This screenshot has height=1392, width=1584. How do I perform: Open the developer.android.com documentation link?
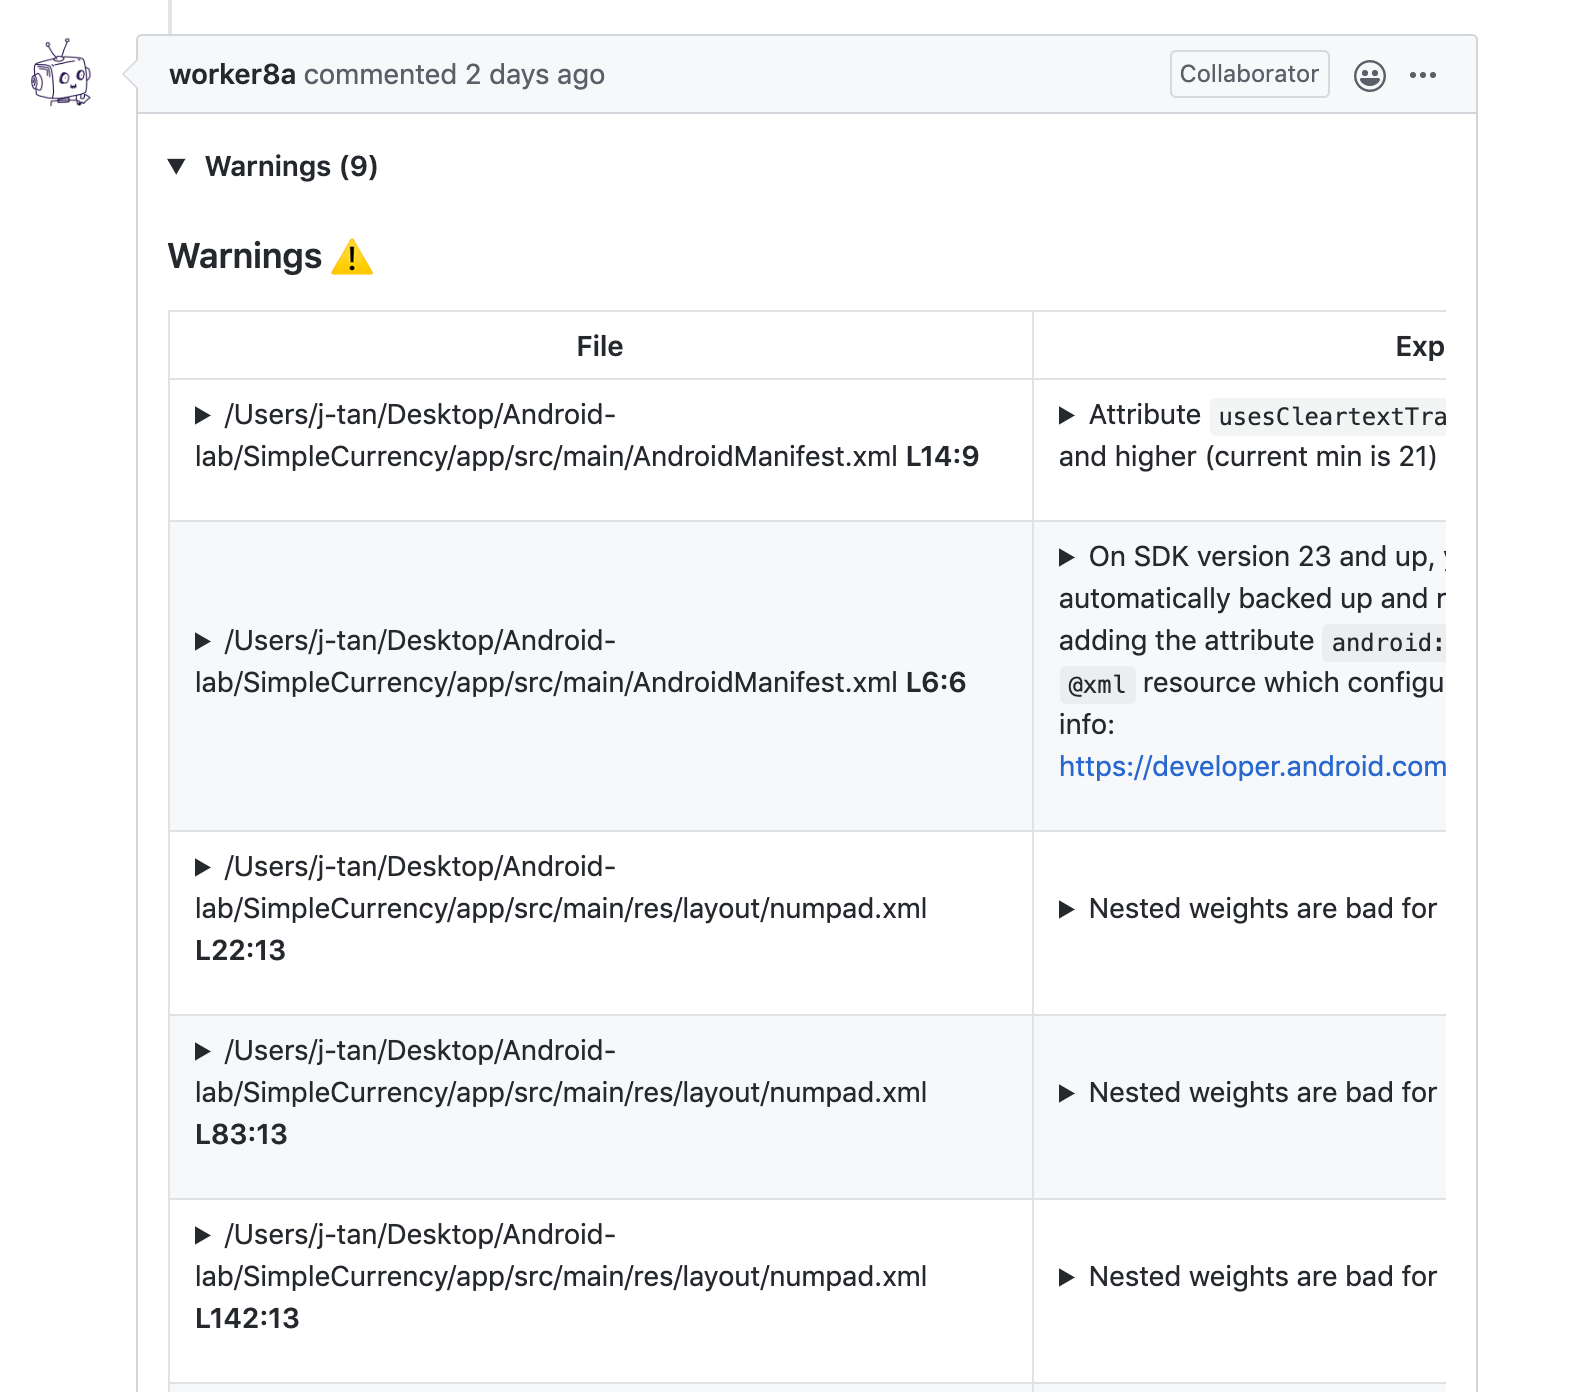coord(1252,766)
